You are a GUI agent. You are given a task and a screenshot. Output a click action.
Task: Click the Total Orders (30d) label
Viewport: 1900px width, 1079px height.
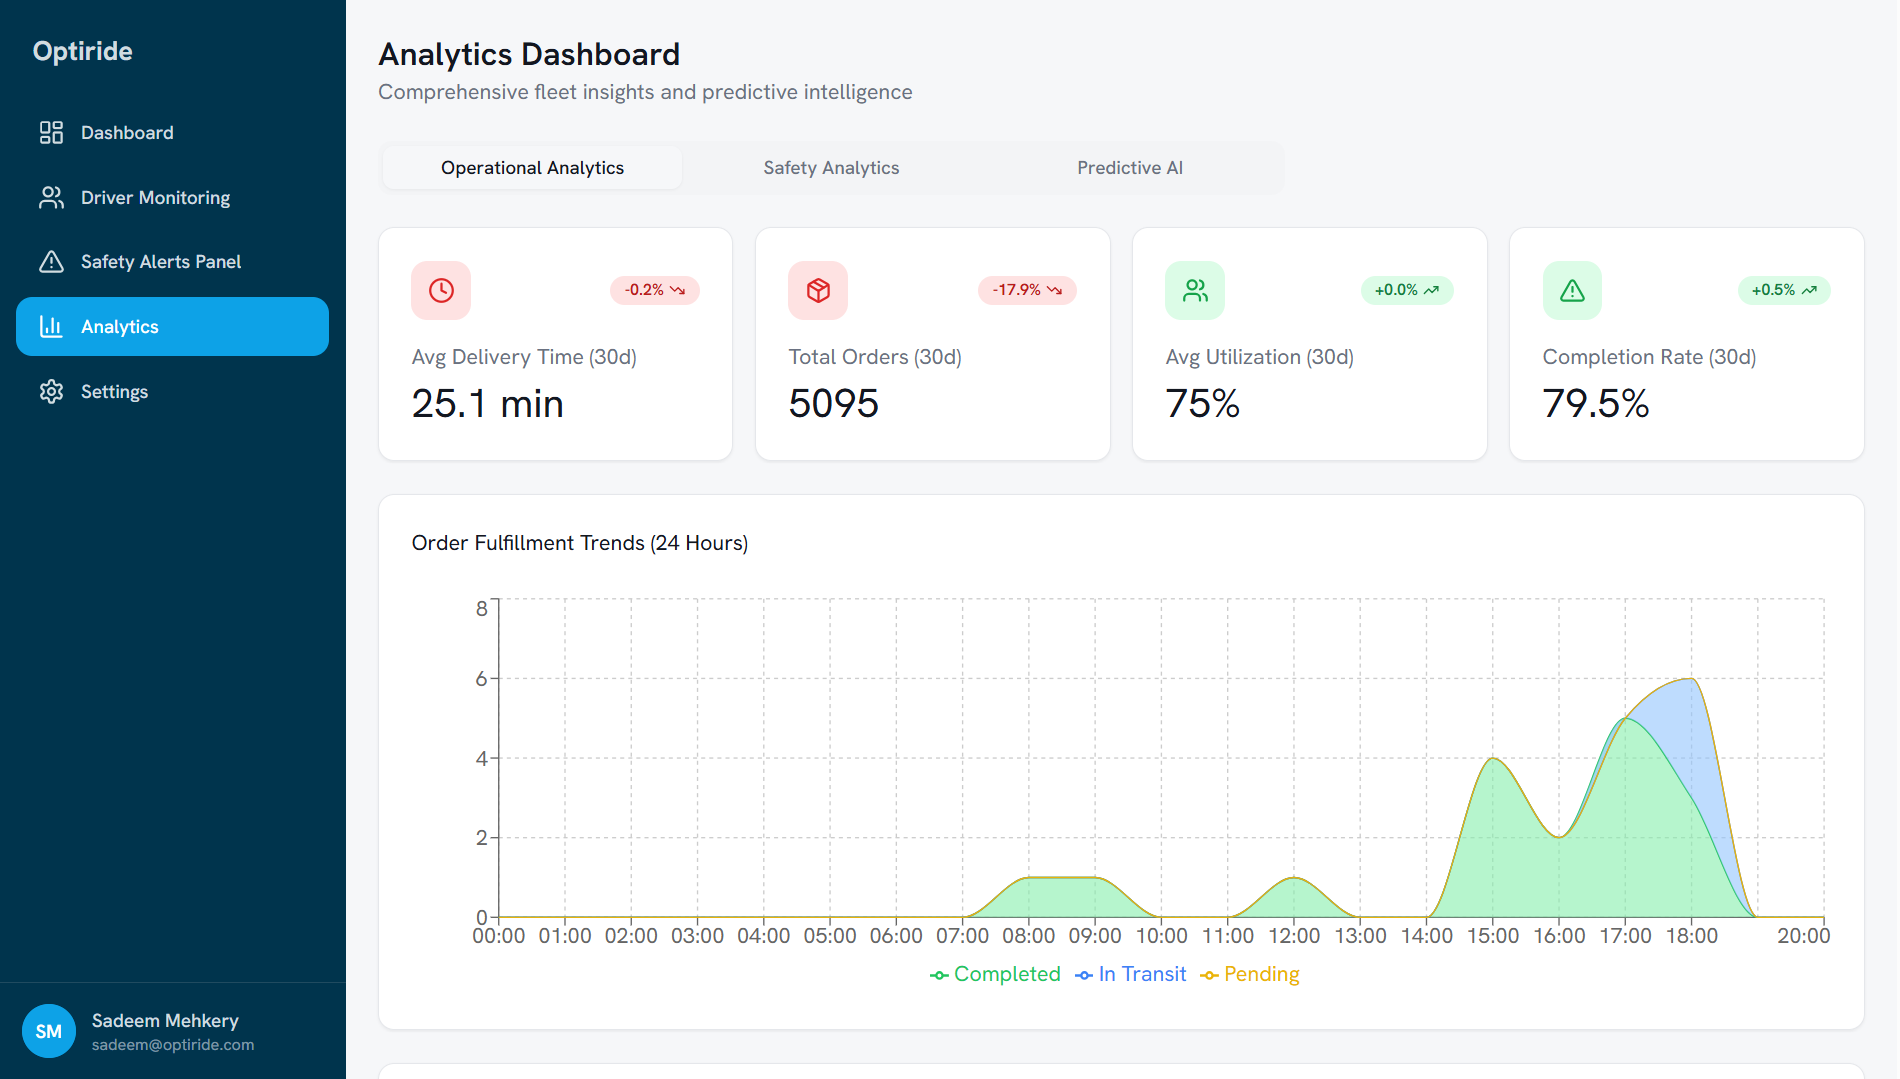[875, 357]
